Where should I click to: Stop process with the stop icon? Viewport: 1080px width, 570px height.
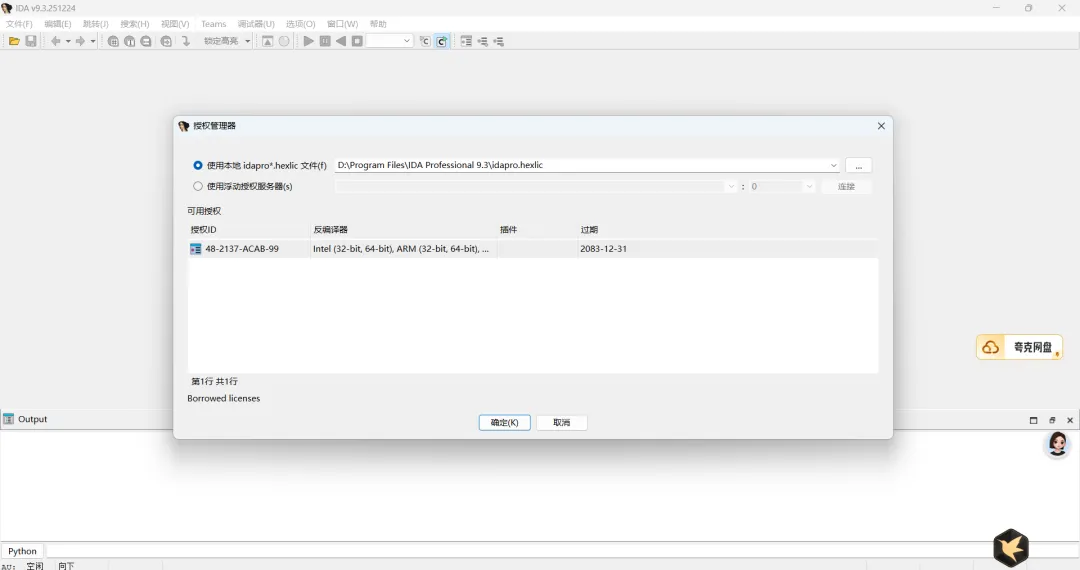[357, 41]
